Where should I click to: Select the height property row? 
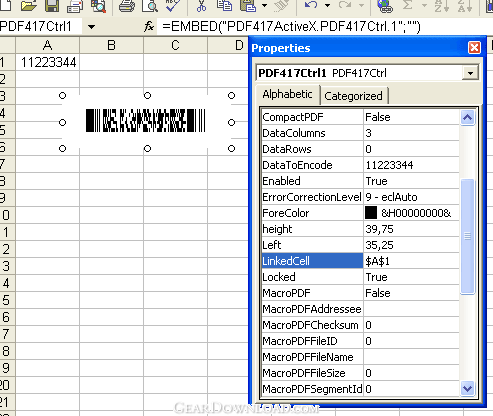coord(360,229)
